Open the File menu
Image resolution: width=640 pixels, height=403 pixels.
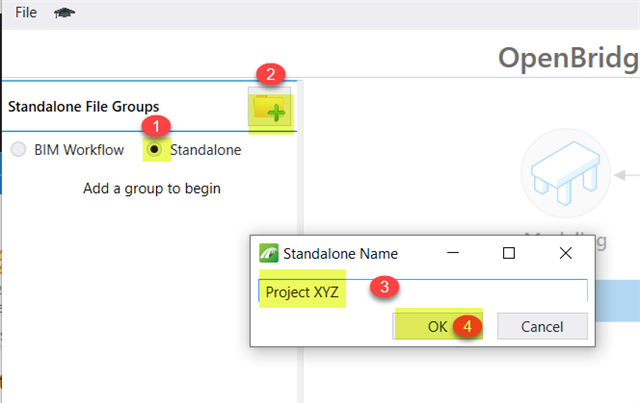[x=26, y=13]
